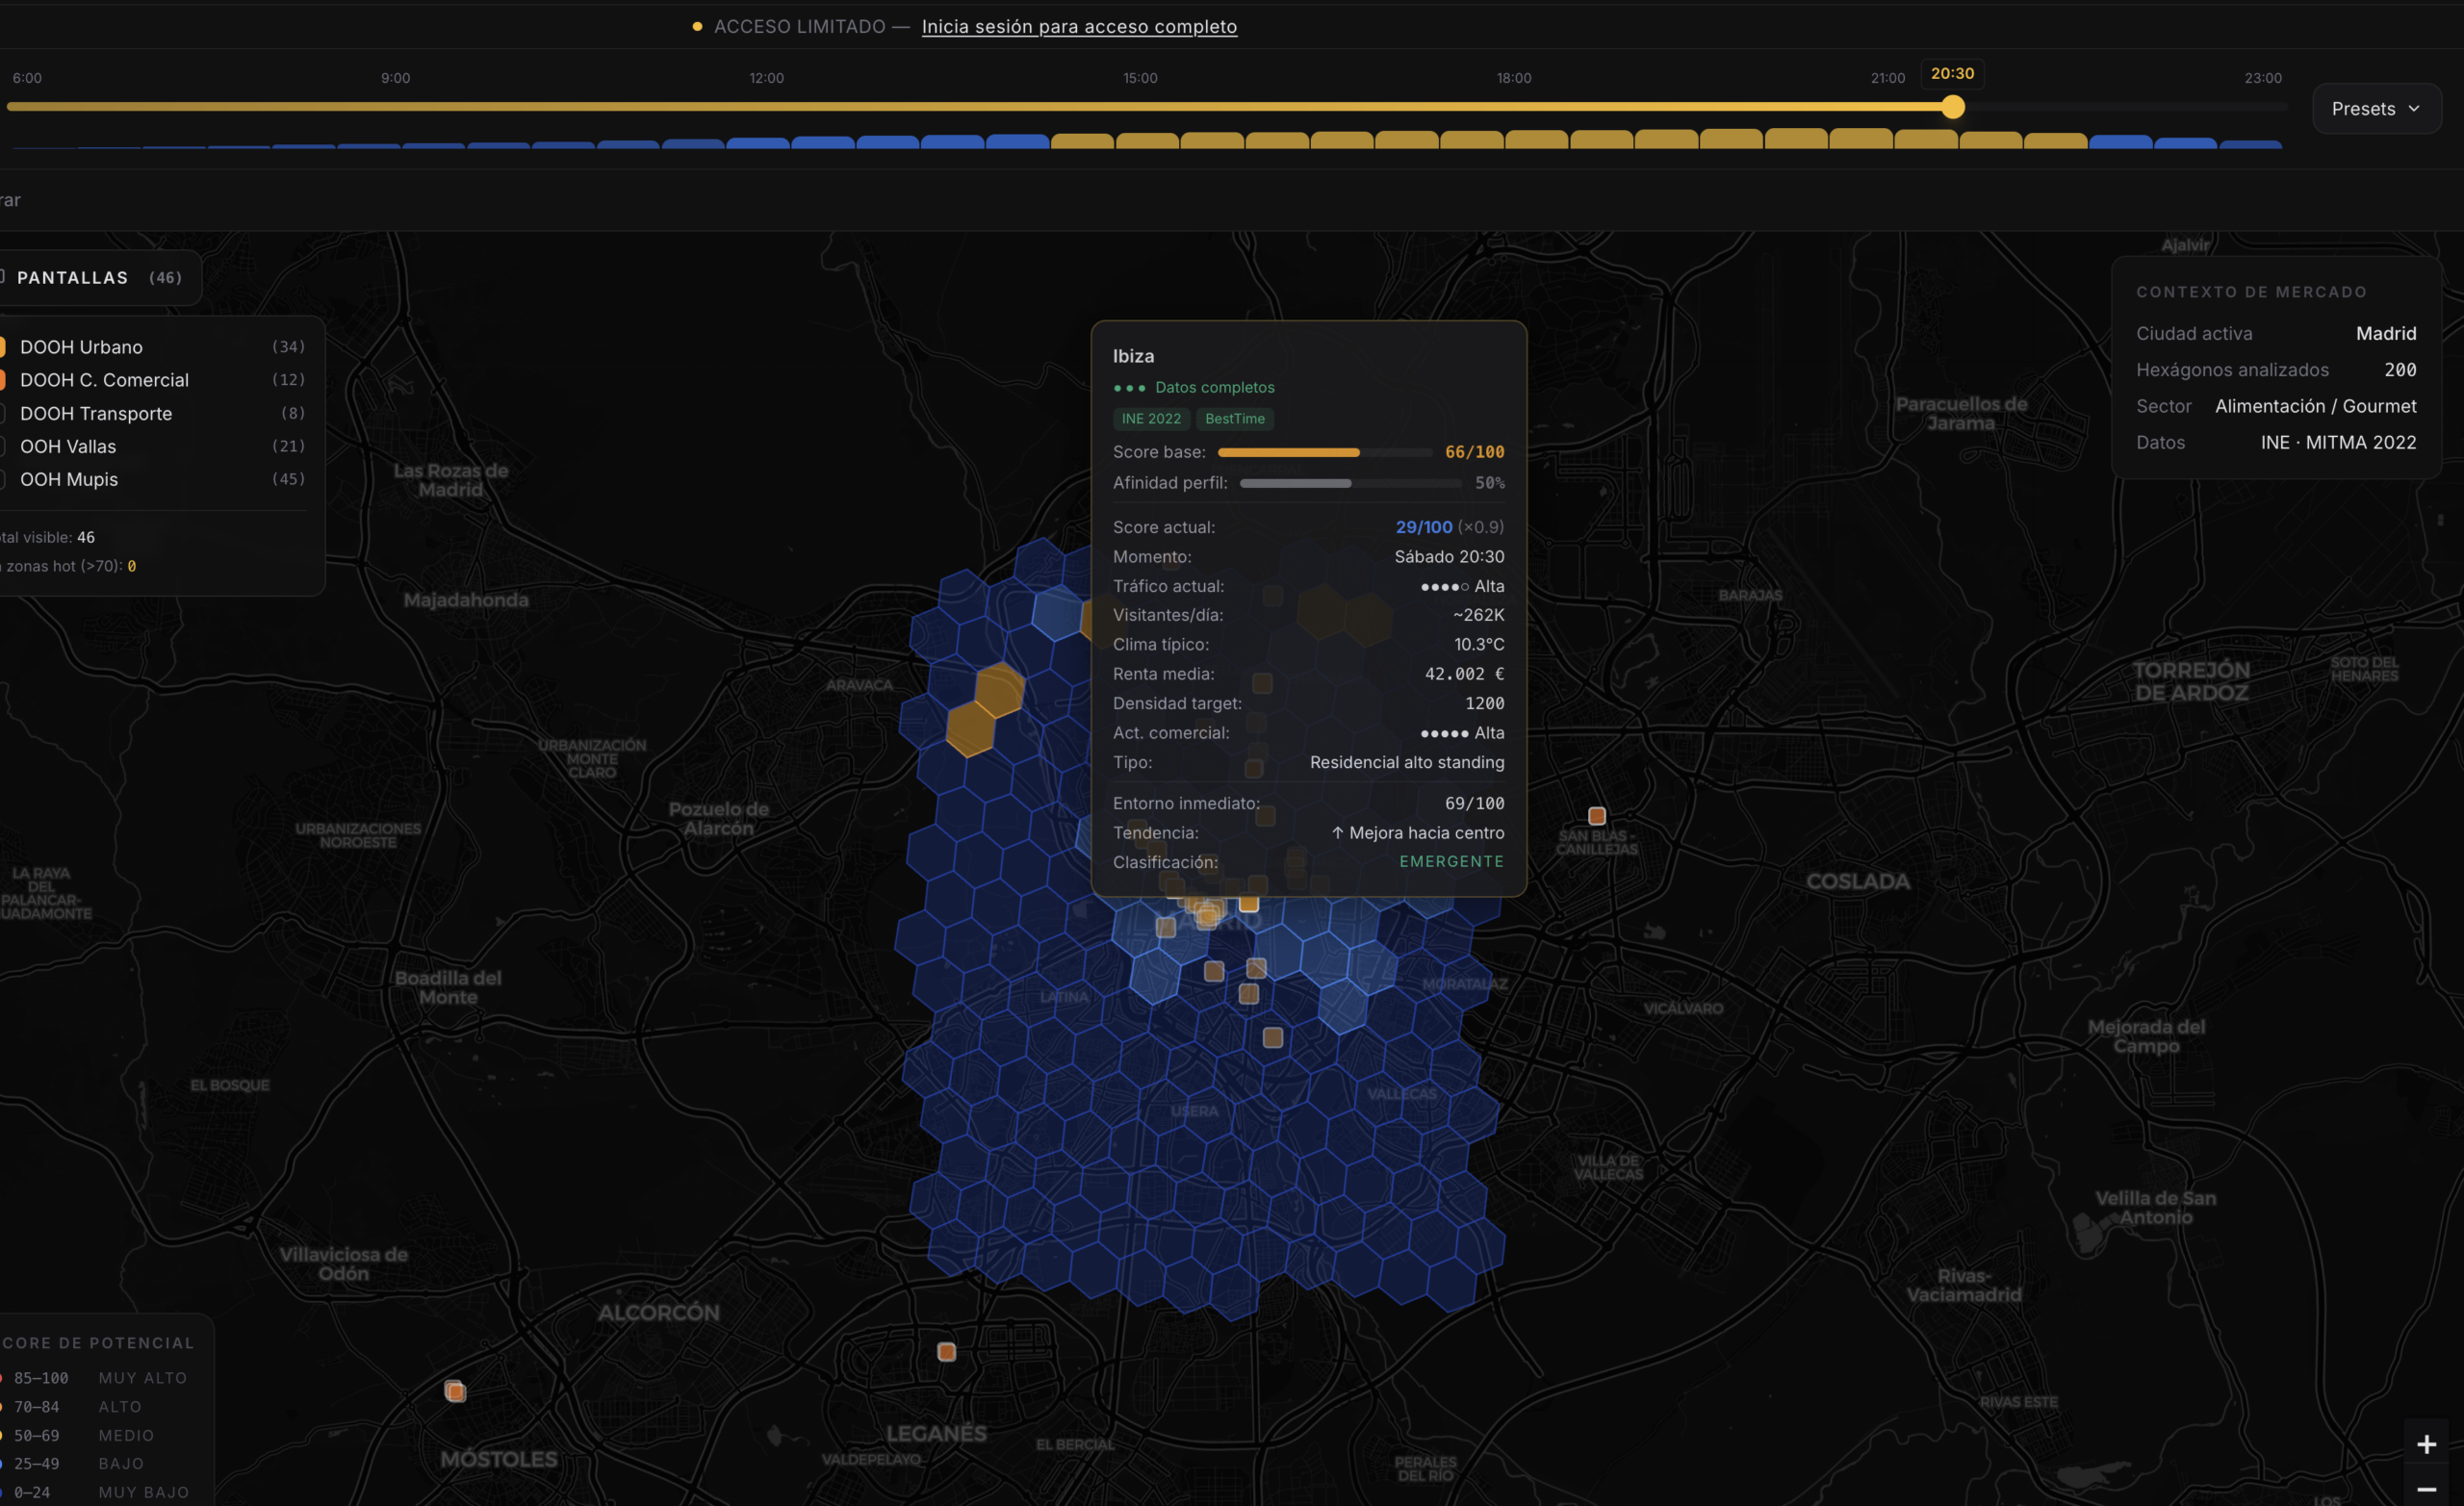This screenshot has height=1506, width=2464.
Task: Zoom in using the map plus control
Action: 2427,1443
